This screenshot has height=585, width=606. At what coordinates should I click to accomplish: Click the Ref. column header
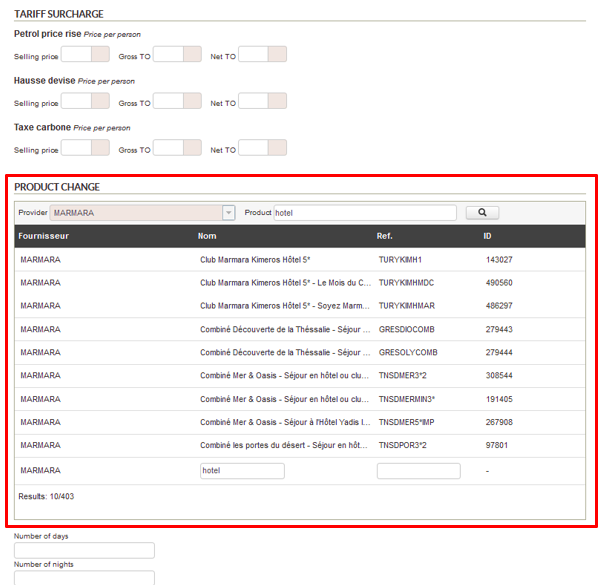coord(385,236)
